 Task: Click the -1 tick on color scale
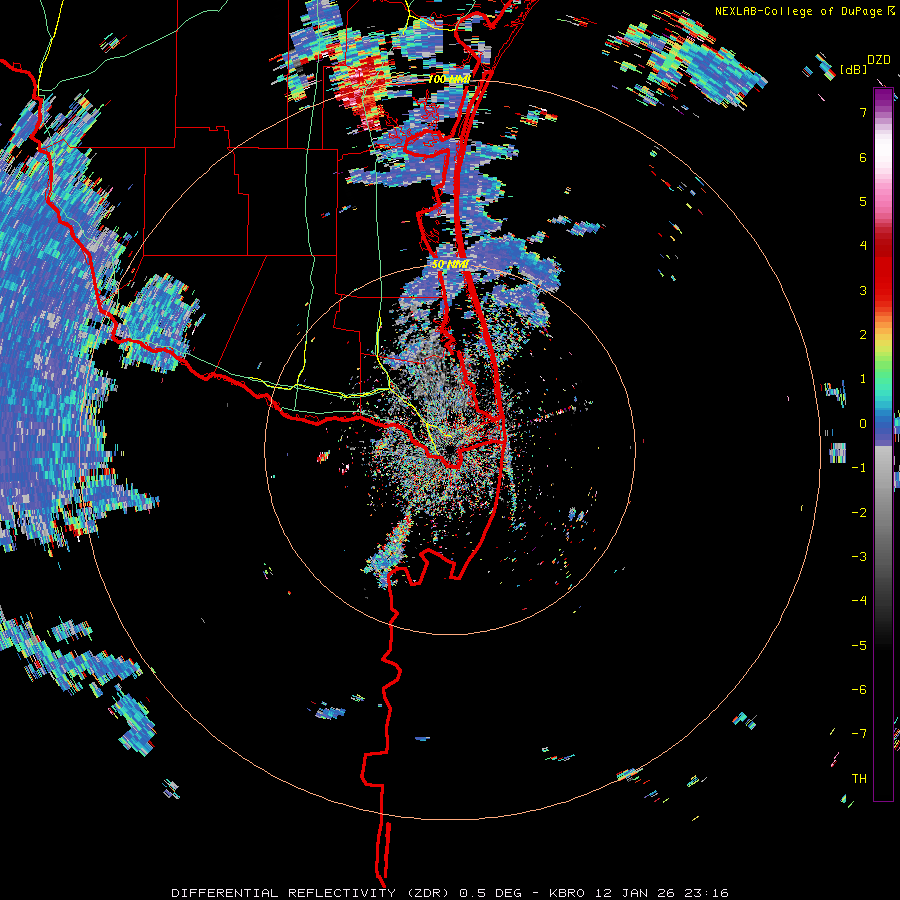click(859, 468)
